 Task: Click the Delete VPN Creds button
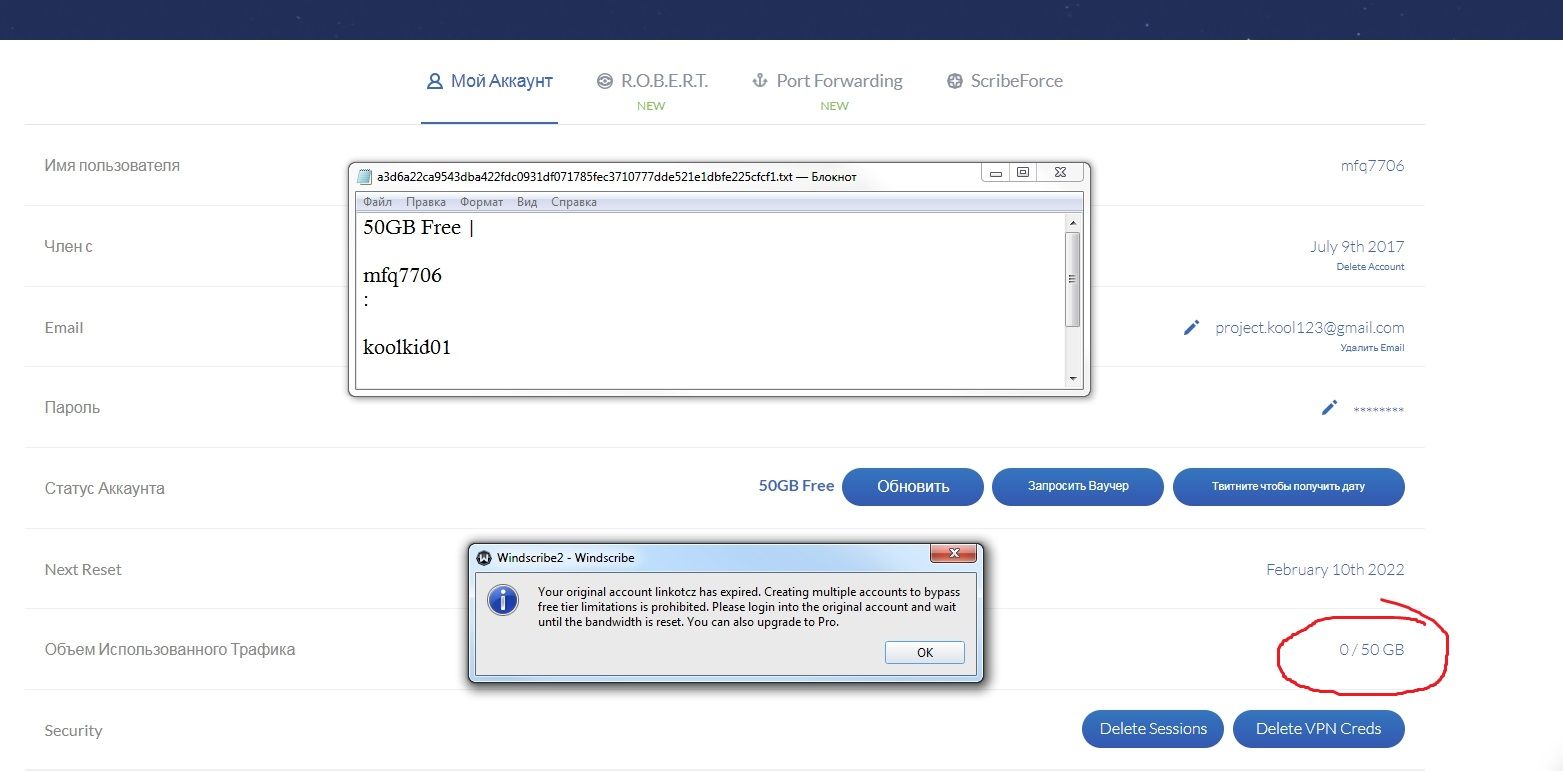pos(1318,729)
